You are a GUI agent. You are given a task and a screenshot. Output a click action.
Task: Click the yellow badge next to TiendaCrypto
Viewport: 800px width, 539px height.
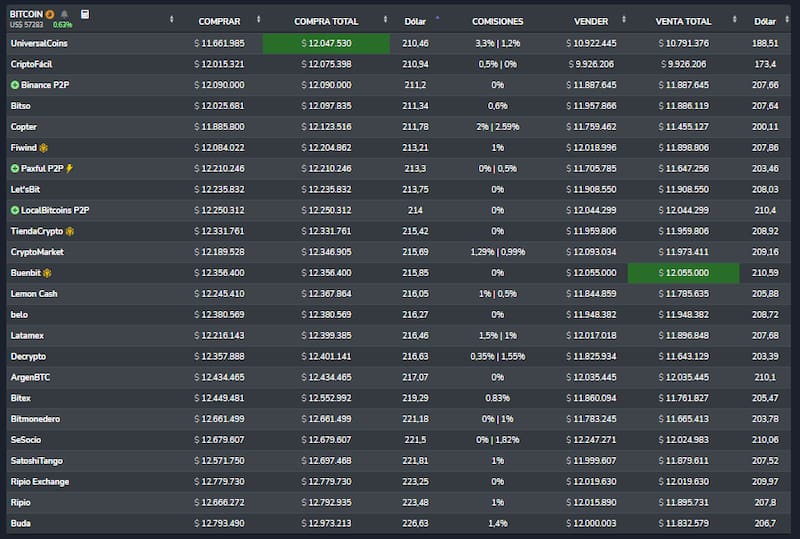point(70,231)
